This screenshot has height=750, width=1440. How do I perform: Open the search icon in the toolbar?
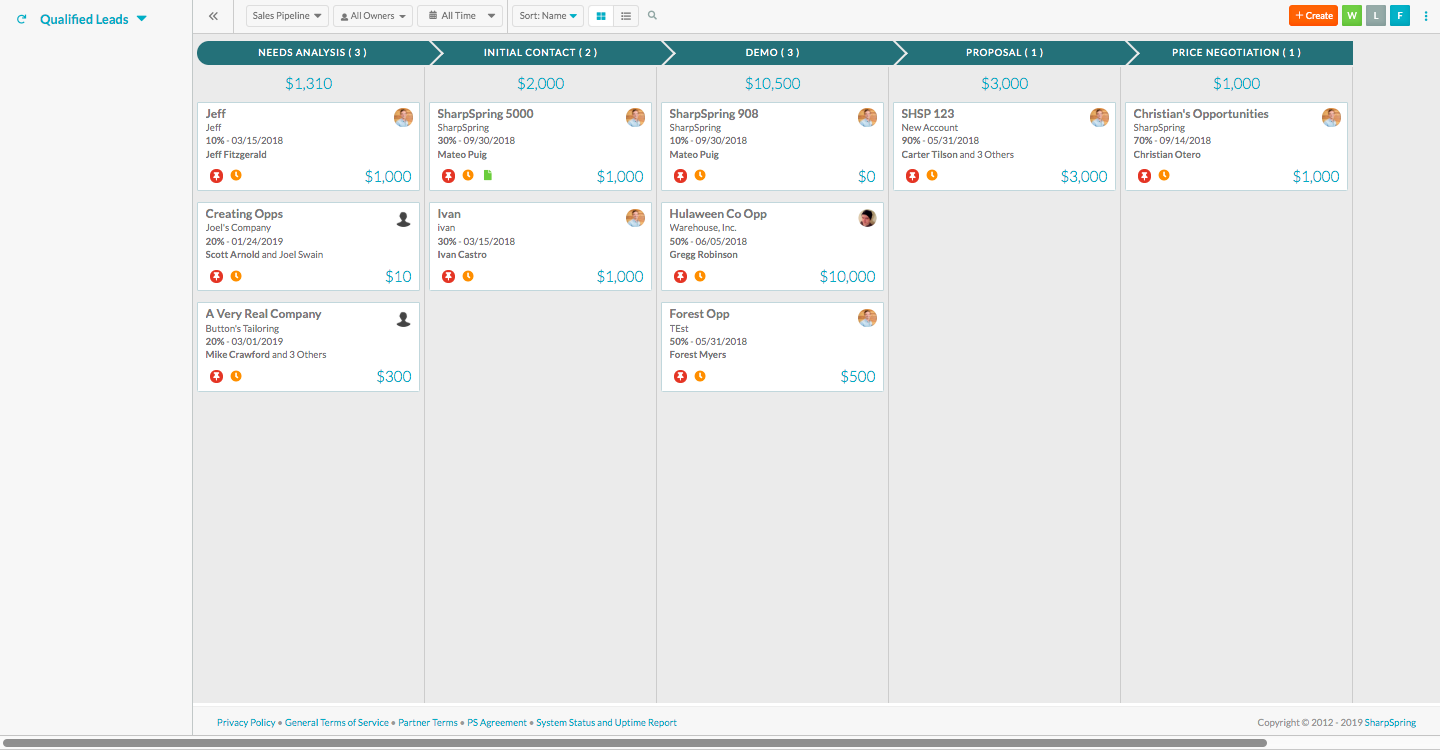click(x=652, y=15)
